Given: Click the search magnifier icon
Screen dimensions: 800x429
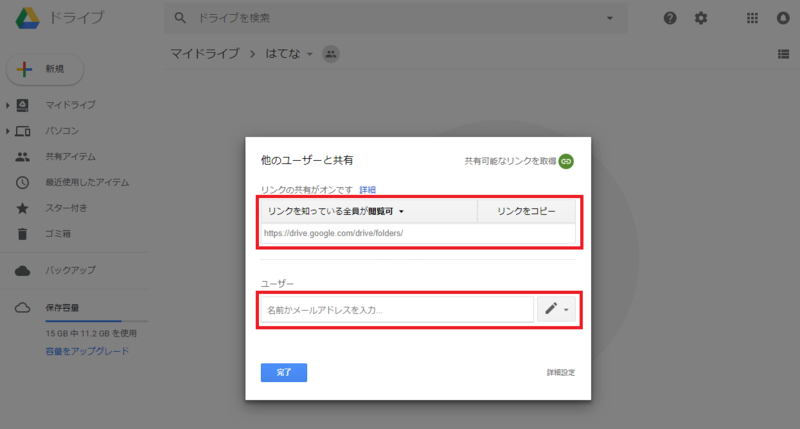Looking at the screenshot, I should [x=180, y=18].
